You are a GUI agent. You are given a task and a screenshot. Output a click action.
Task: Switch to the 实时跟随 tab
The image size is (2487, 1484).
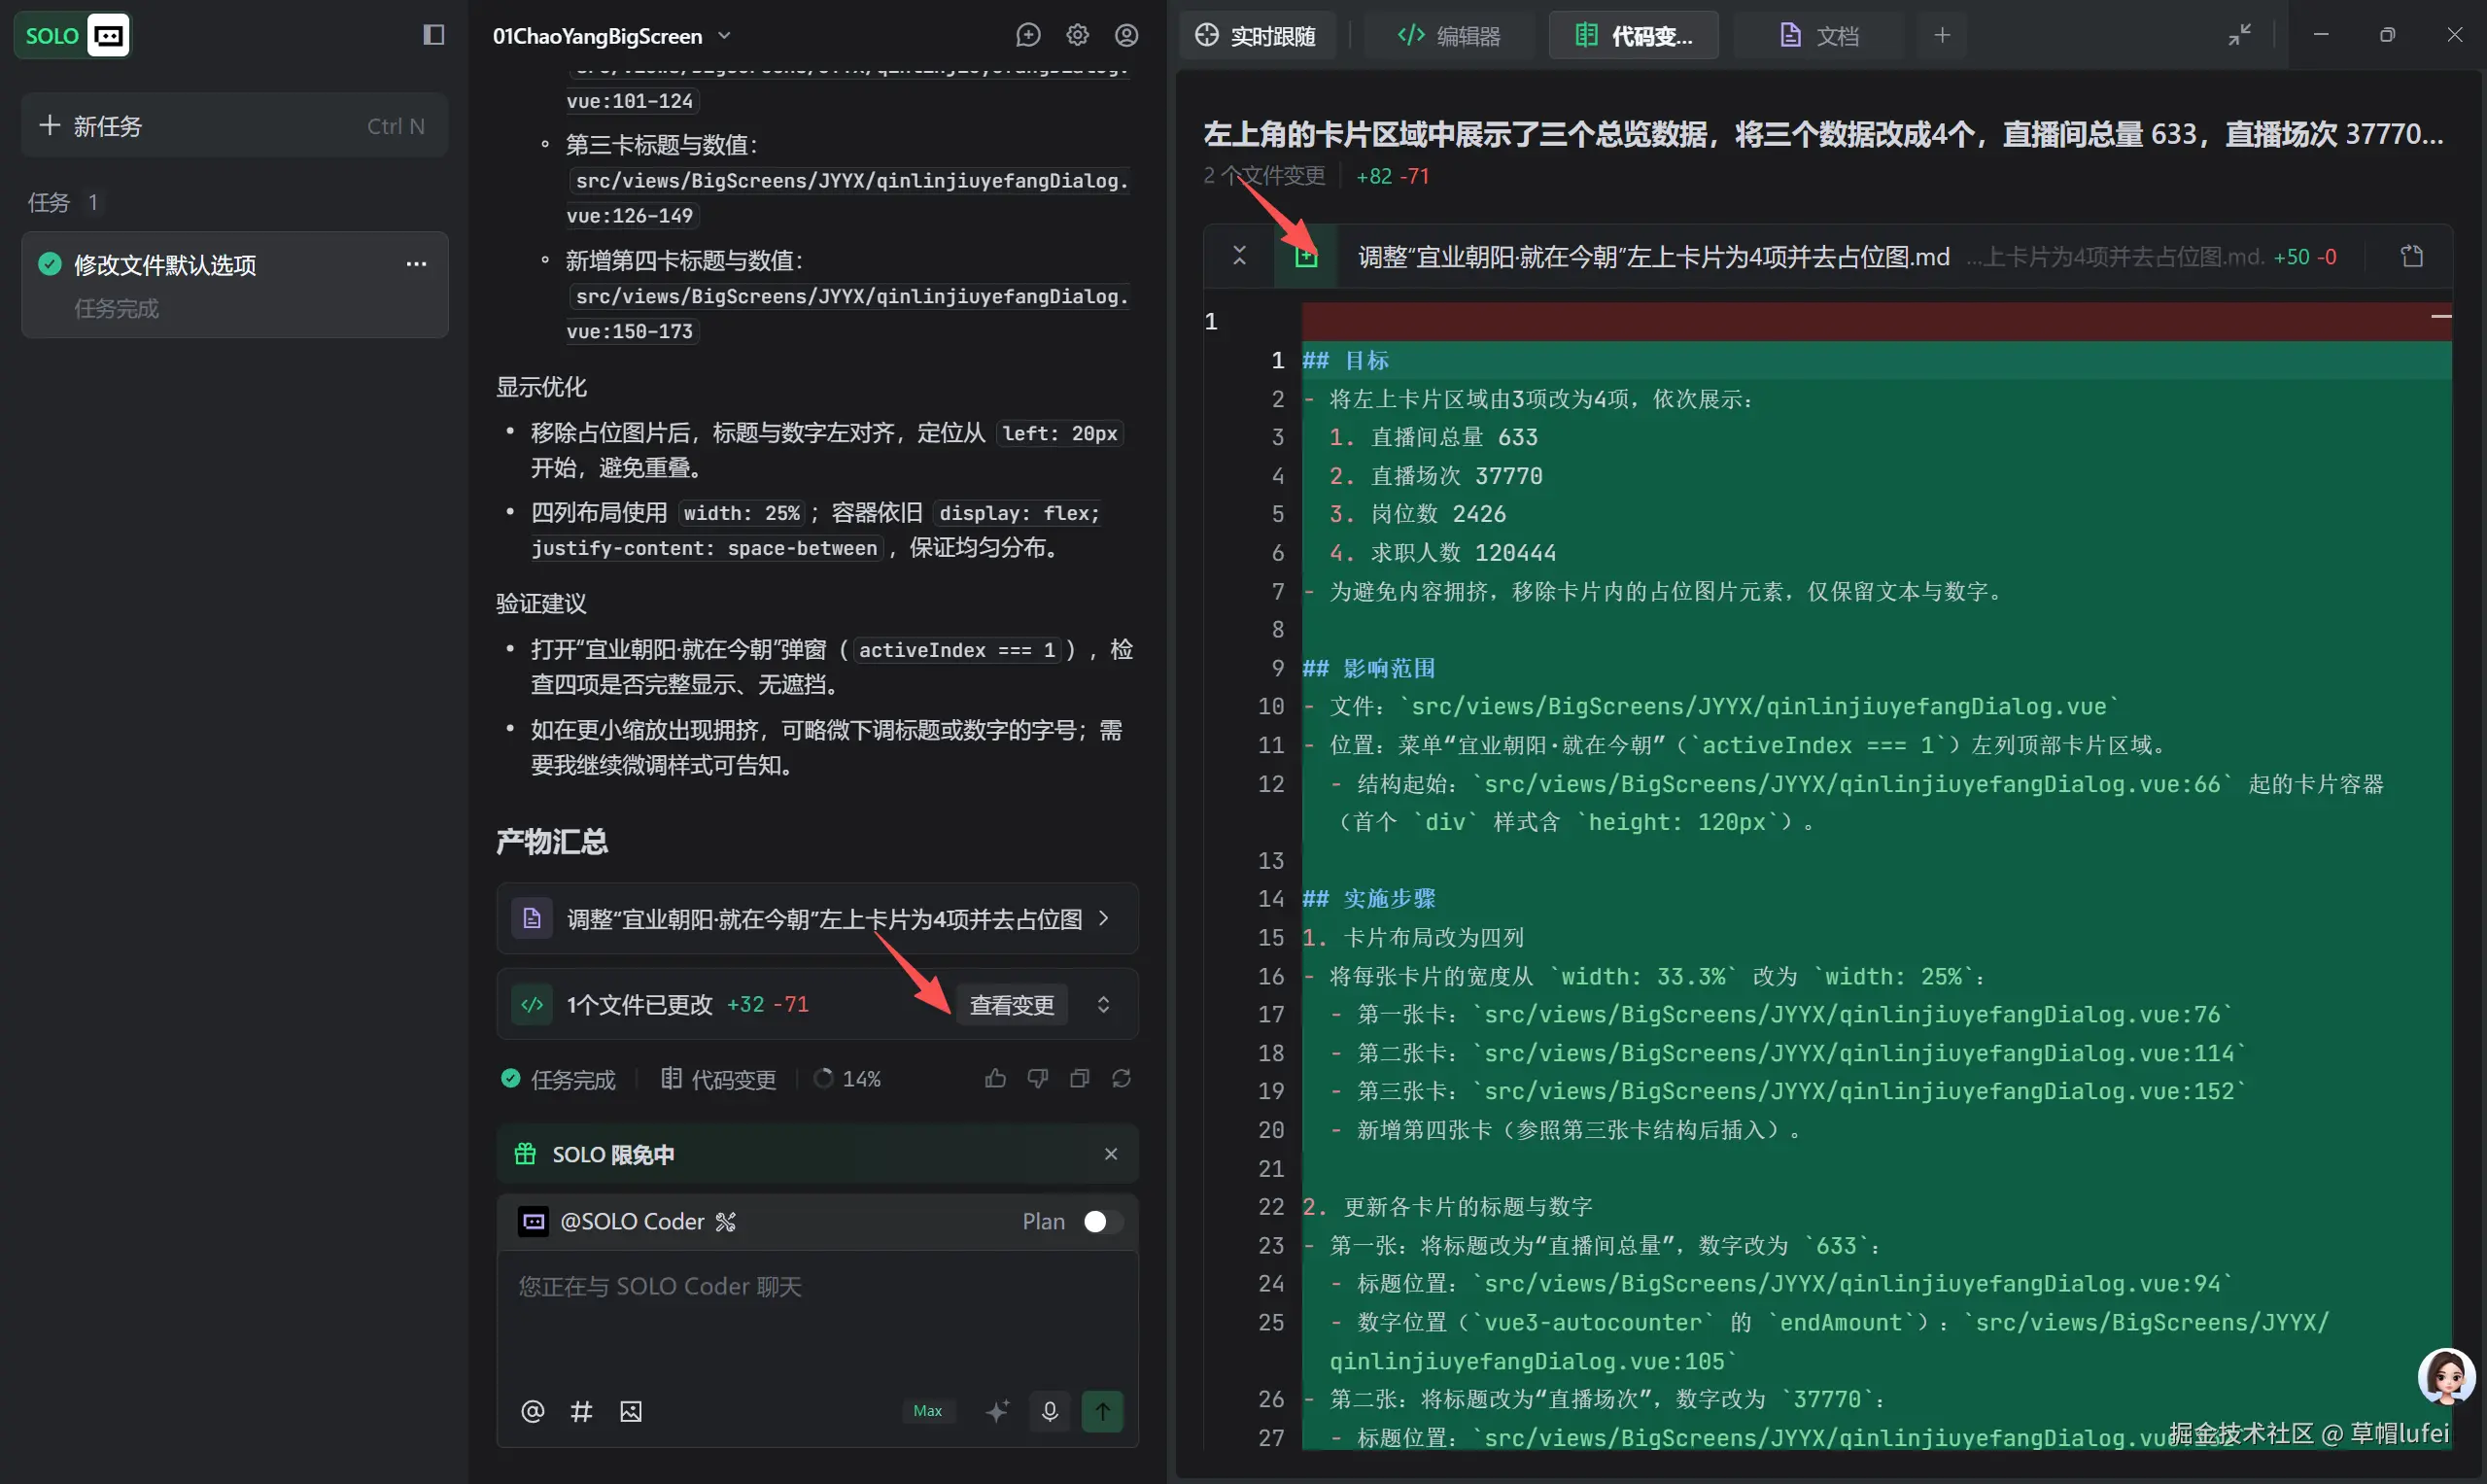[1256, 36]
